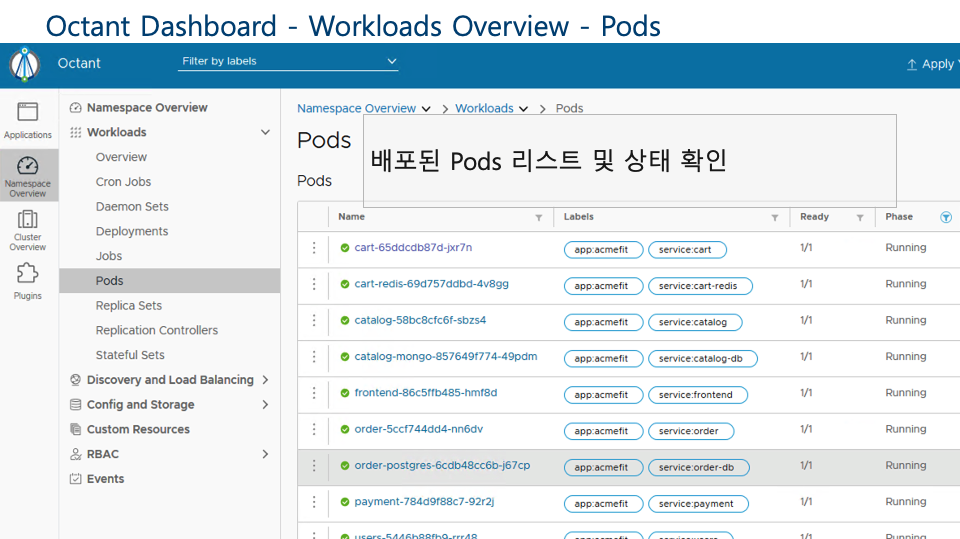Screen dimensions: 960x539
Task: Open Cluster Overview sidebar icon
Action: [28, 219]
